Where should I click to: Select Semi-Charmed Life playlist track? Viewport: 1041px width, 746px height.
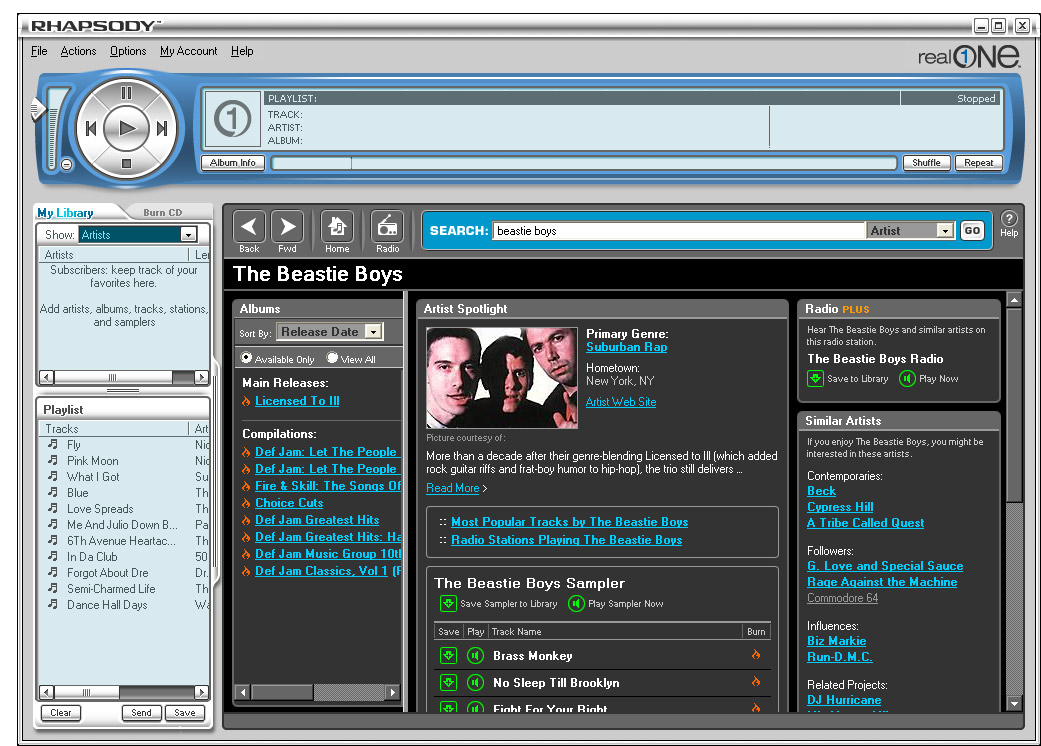coord(111,588)
